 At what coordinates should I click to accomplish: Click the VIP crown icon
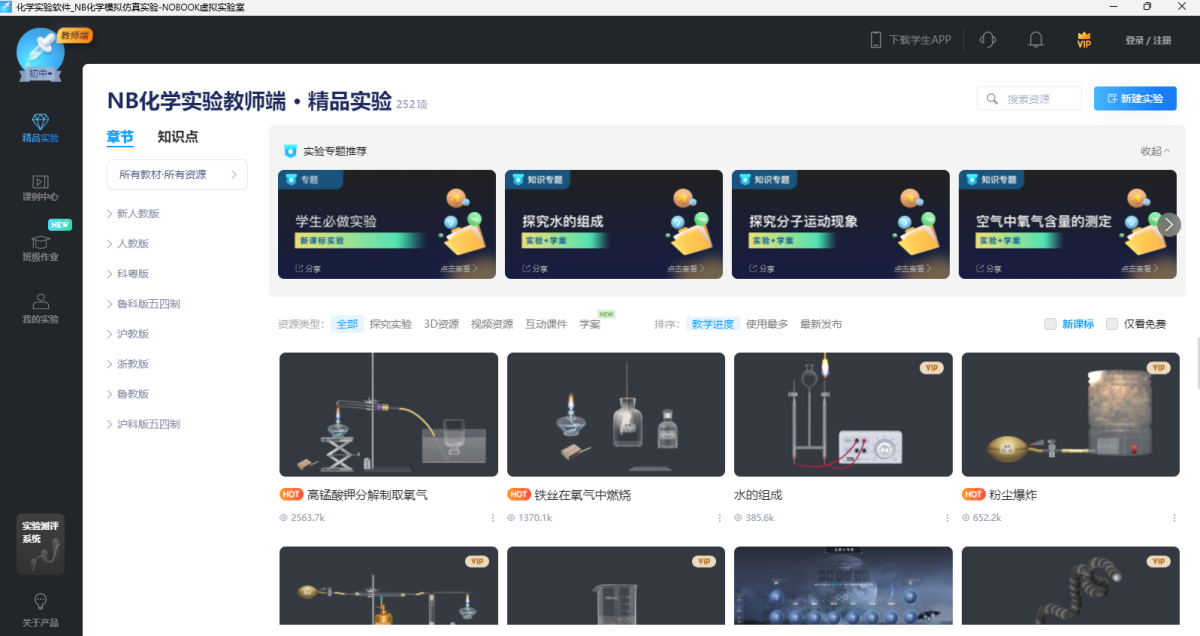[1084, 40]
